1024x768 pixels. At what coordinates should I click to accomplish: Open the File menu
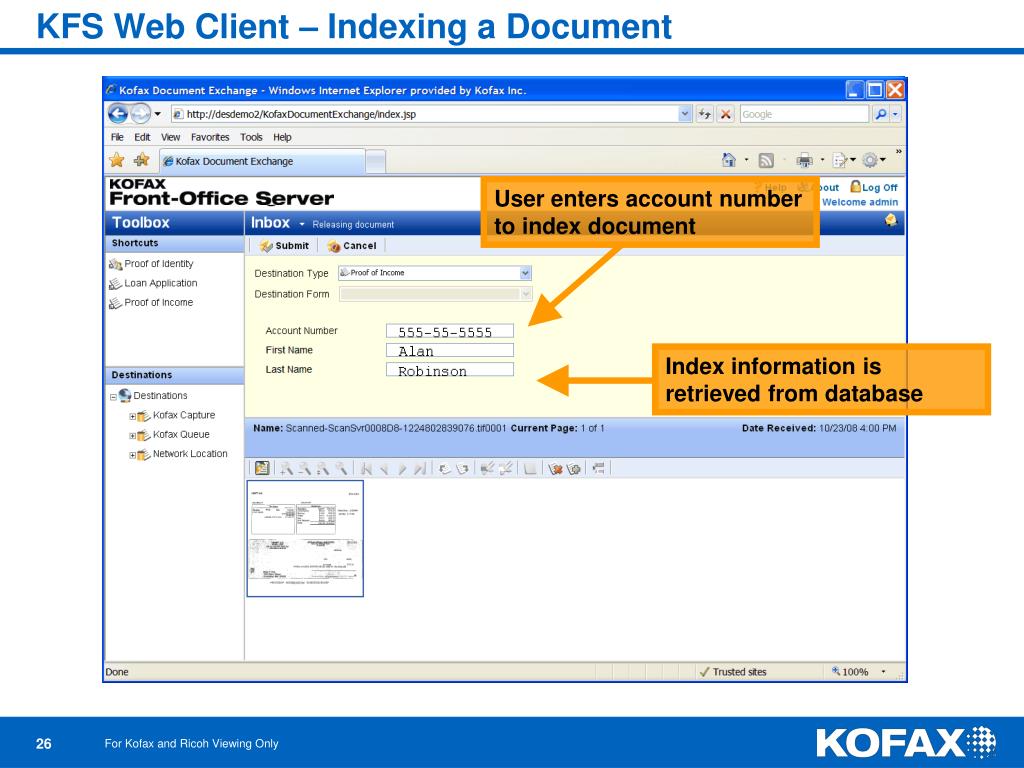[x=117, y=137]
